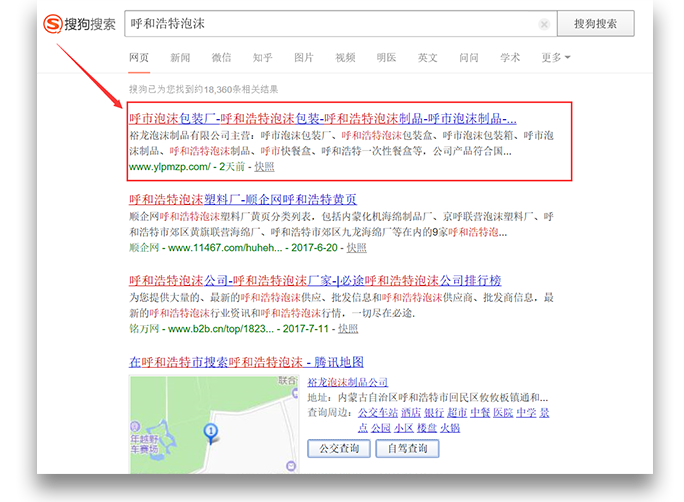
Task: Go to the 视频 tab
Action: [x=345, y=58]
